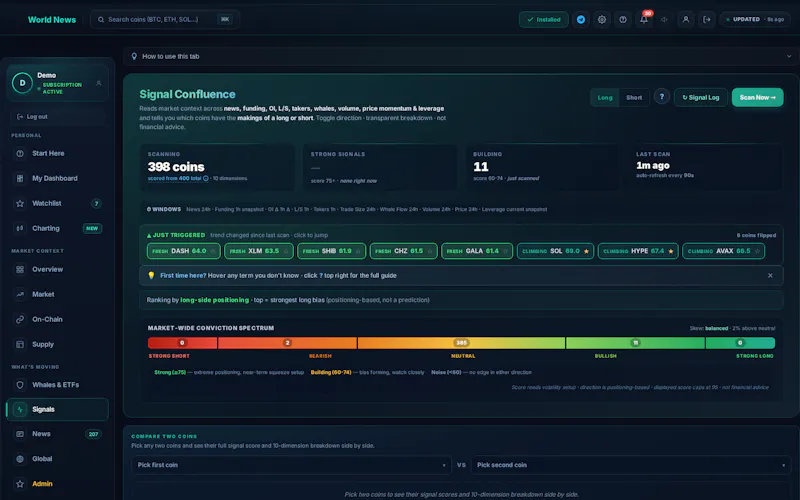Remove SOL star from watchlist
This screenshot has height=500, width=800.
[x=586, y=251]
